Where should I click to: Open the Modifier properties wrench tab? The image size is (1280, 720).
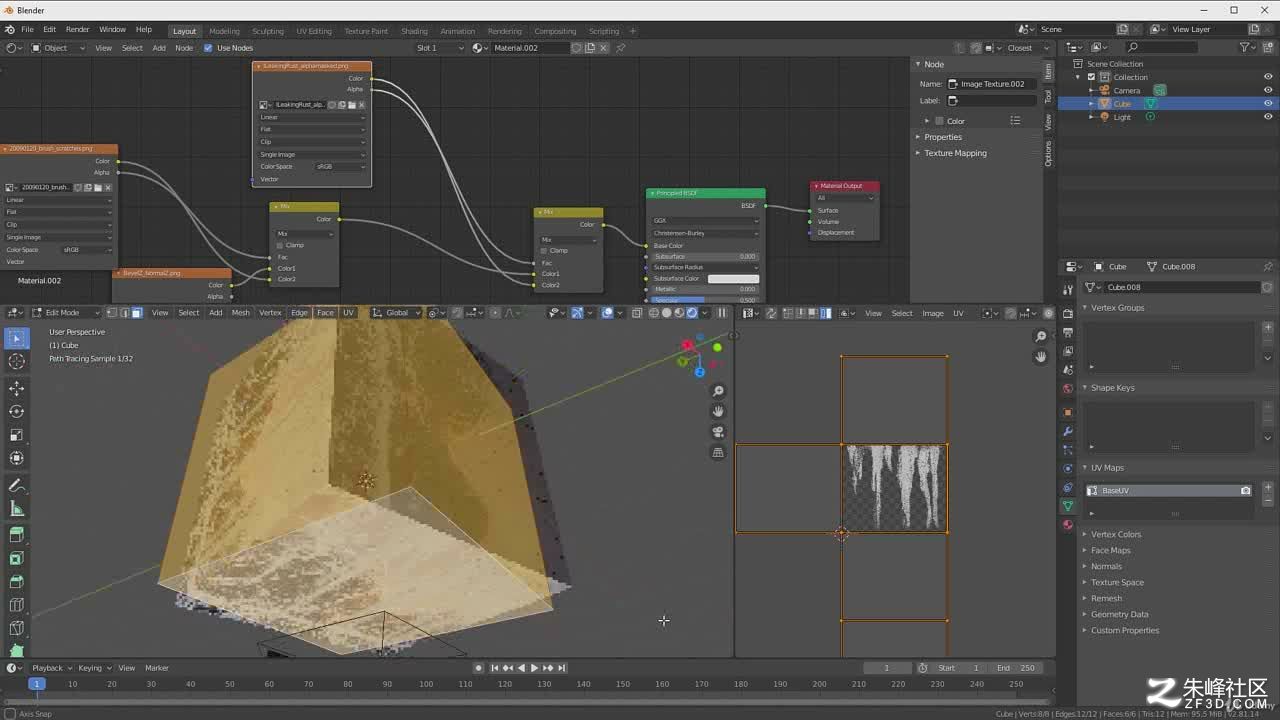1068,431
